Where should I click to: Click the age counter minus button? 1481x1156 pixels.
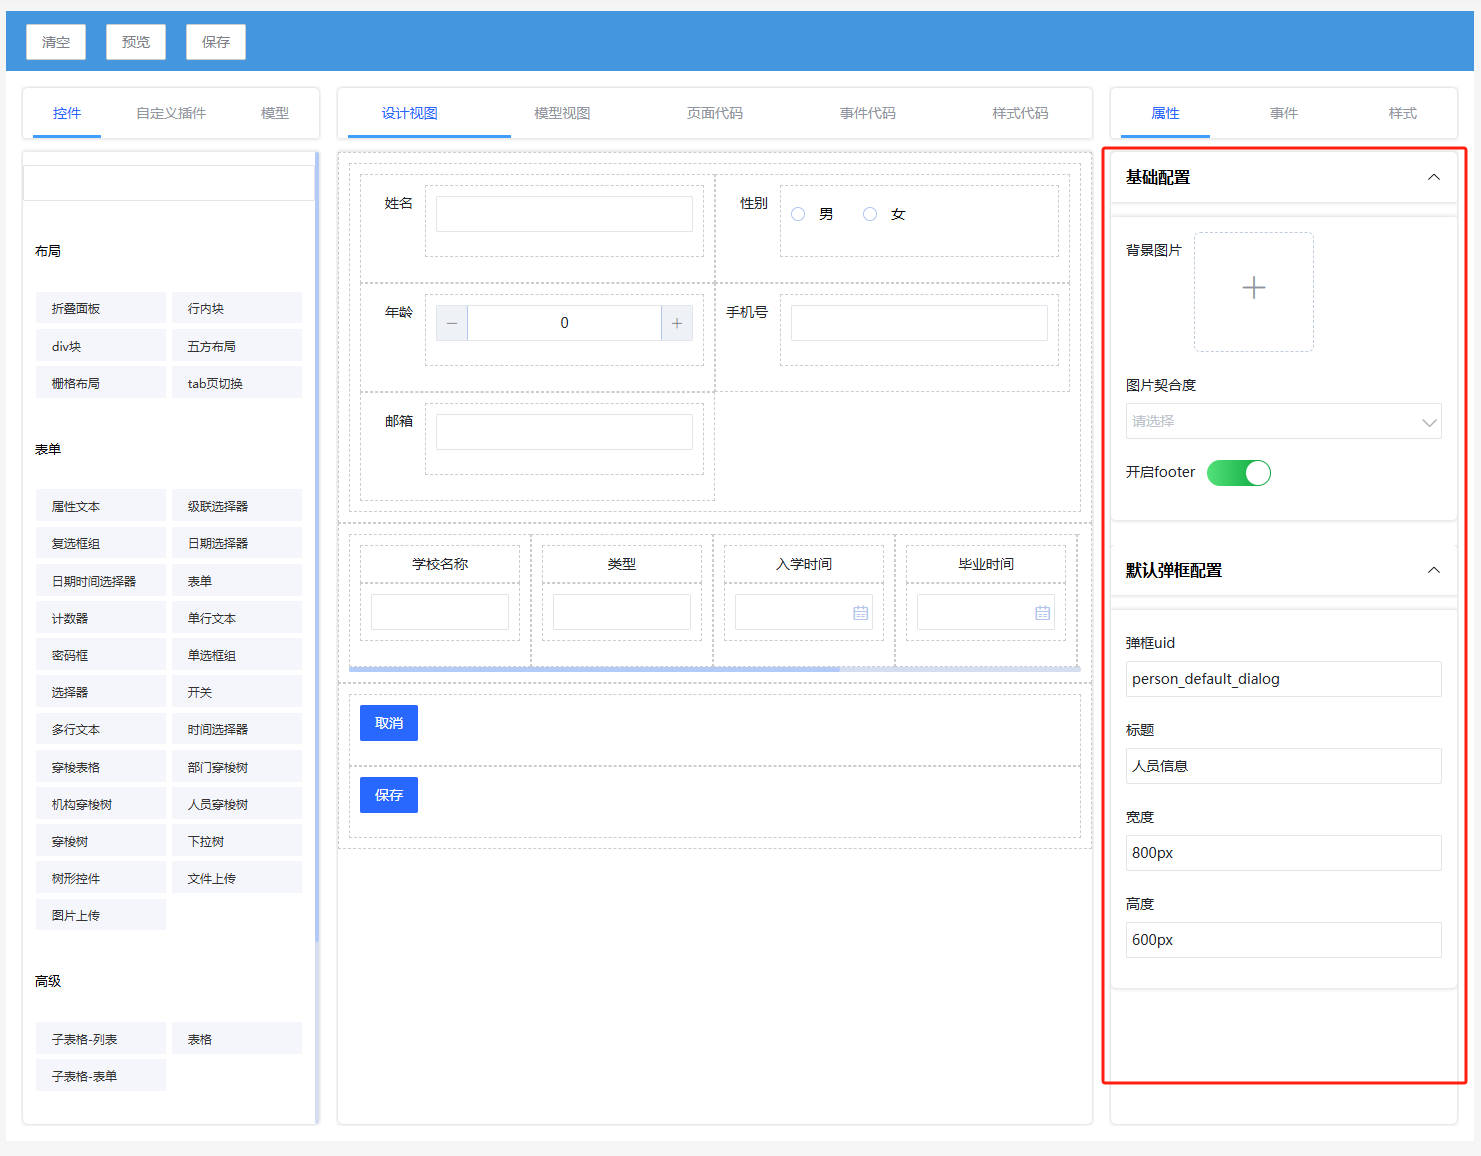tap(452, 323)
